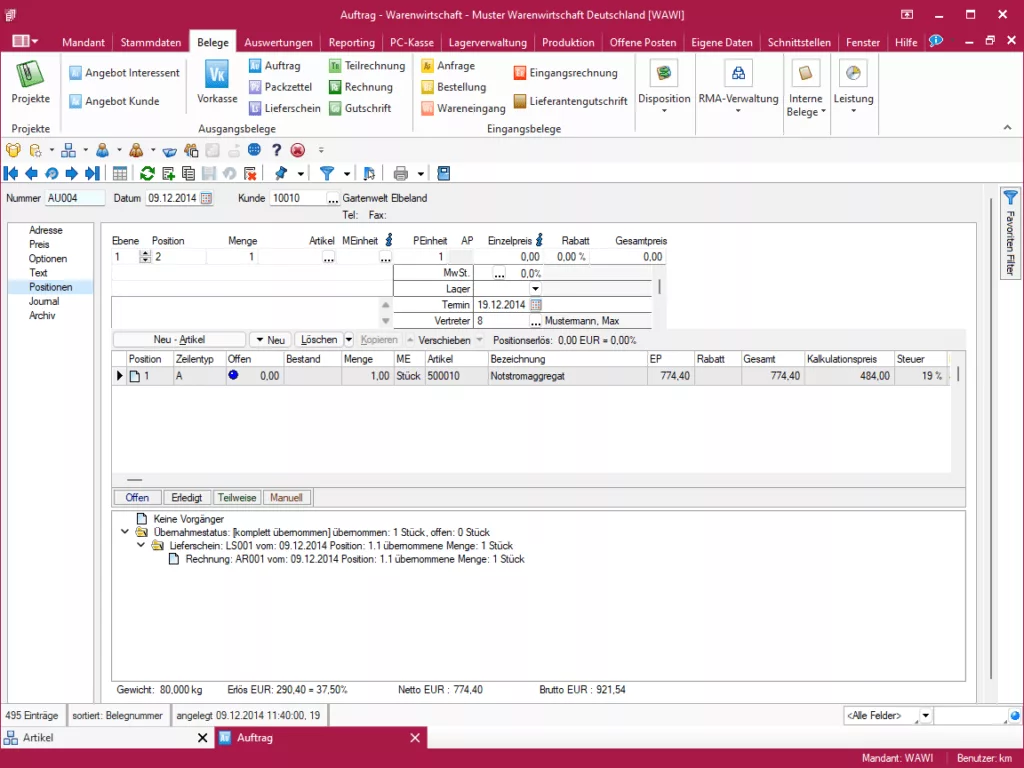The image size is (1024, 768).
Task: Open RMA-Verwaltung from the ribbon
Action: (738, 86)
